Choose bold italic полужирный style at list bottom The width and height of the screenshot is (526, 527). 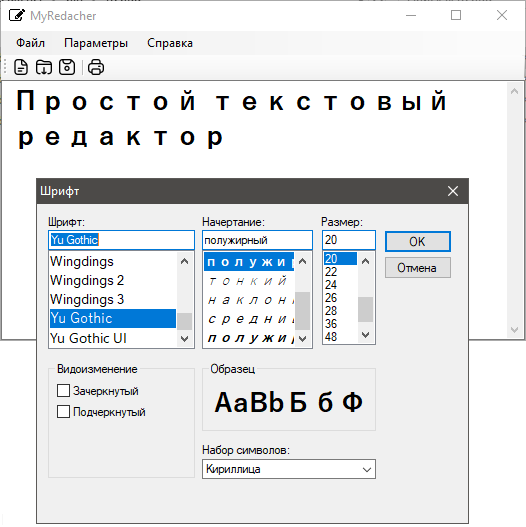[249, 338]
